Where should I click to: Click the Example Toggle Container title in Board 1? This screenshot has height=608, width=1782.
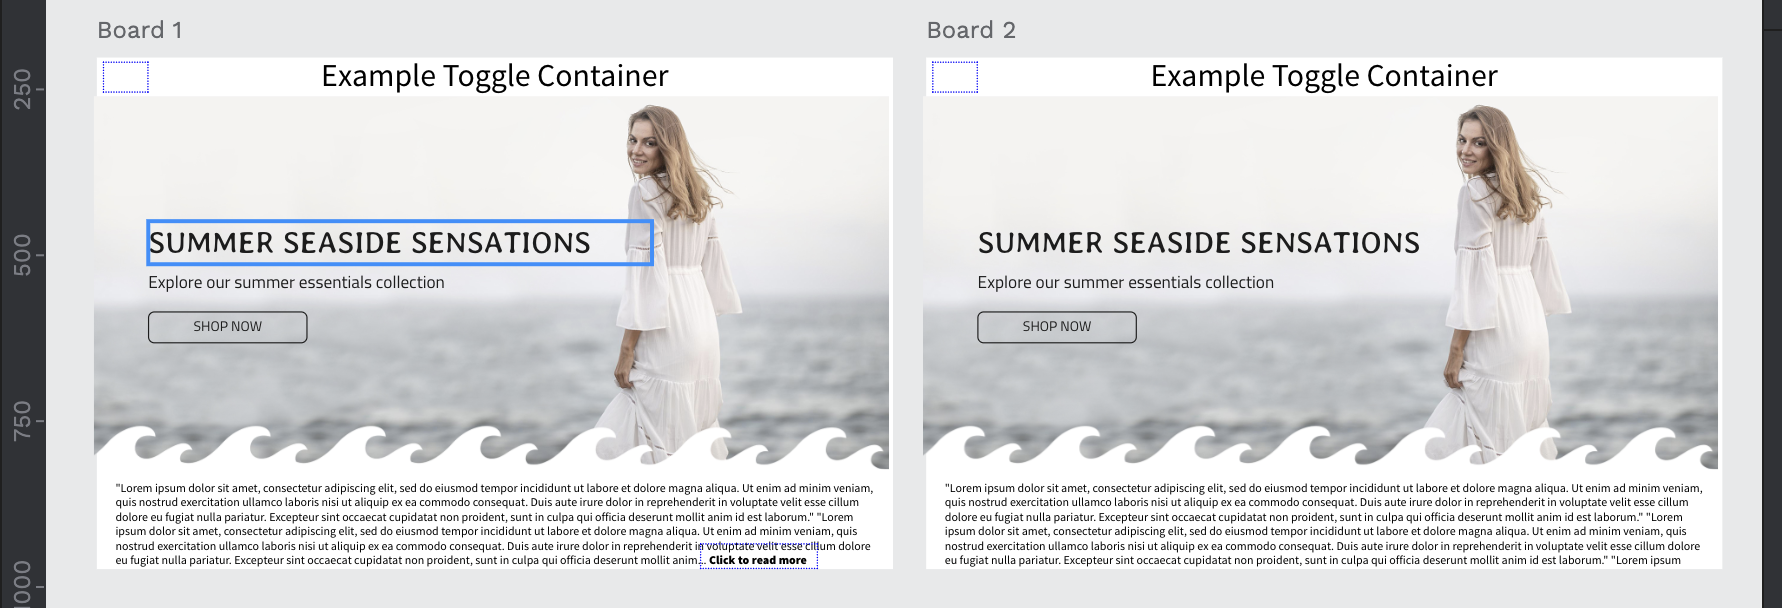click(495, 76)
